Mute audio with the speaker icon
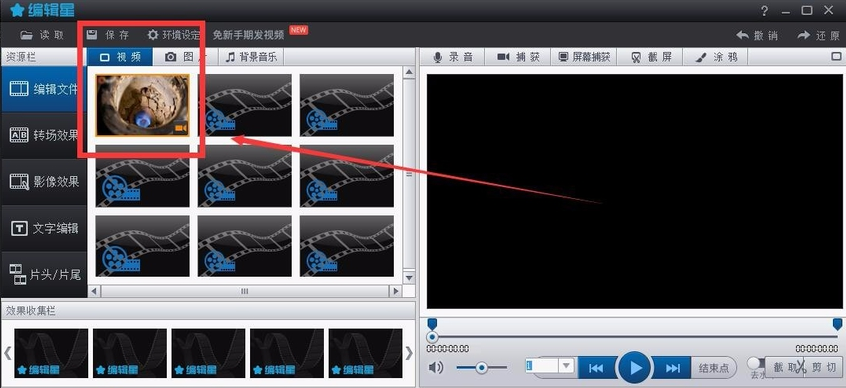This screenshot has width=846, height=388. (435, 367)
